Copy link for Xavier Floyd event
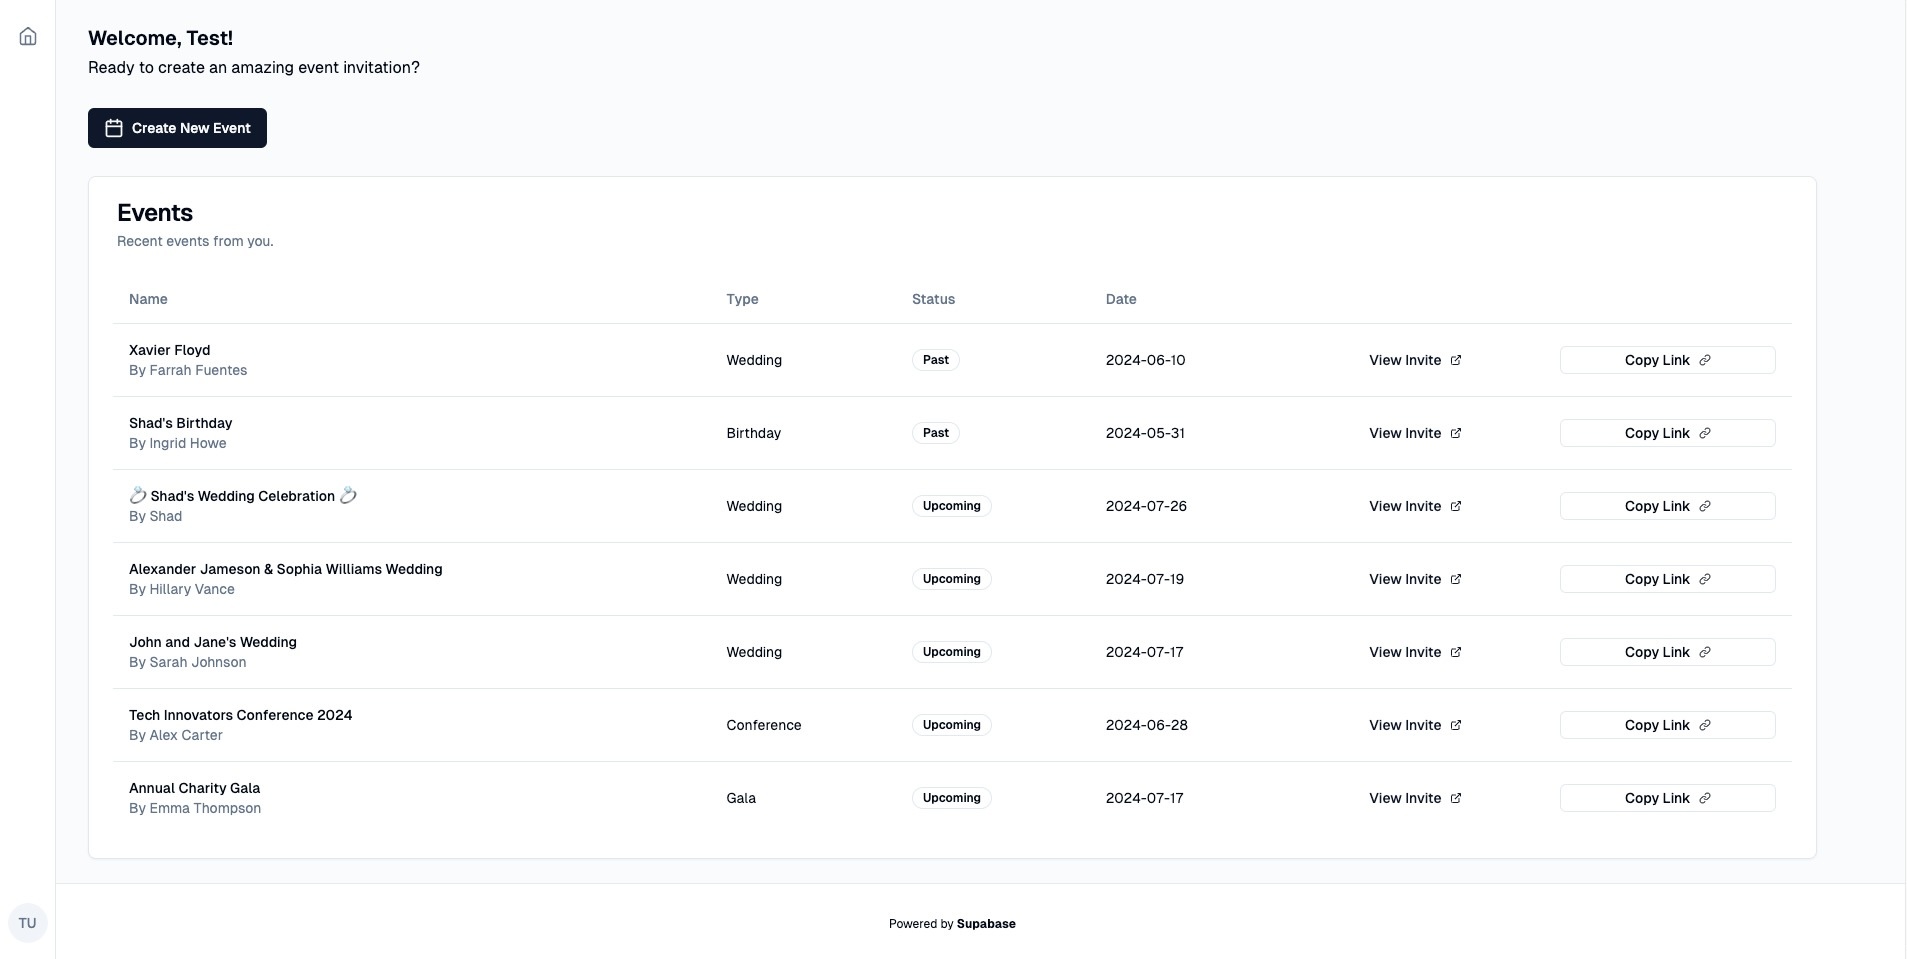The image size is (1907, 959). (1666, 360)
